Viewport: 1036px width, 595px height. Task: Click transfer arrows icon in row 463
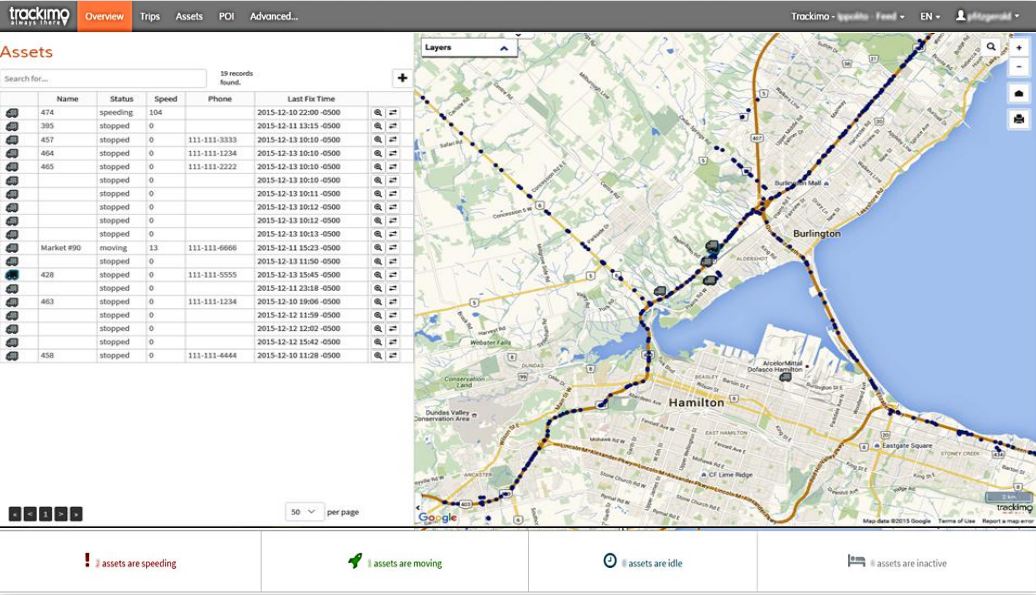pyautogui.click(x=393, y=302)
